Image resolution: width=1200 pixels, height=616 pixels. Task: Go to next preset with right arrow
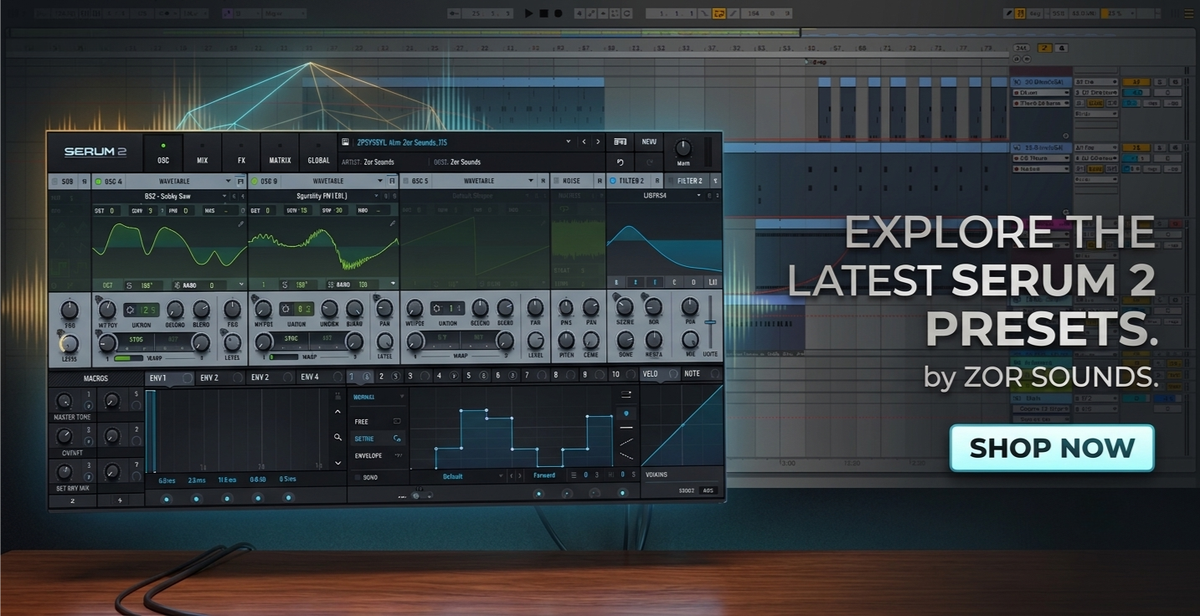click(x=598, y=142)
